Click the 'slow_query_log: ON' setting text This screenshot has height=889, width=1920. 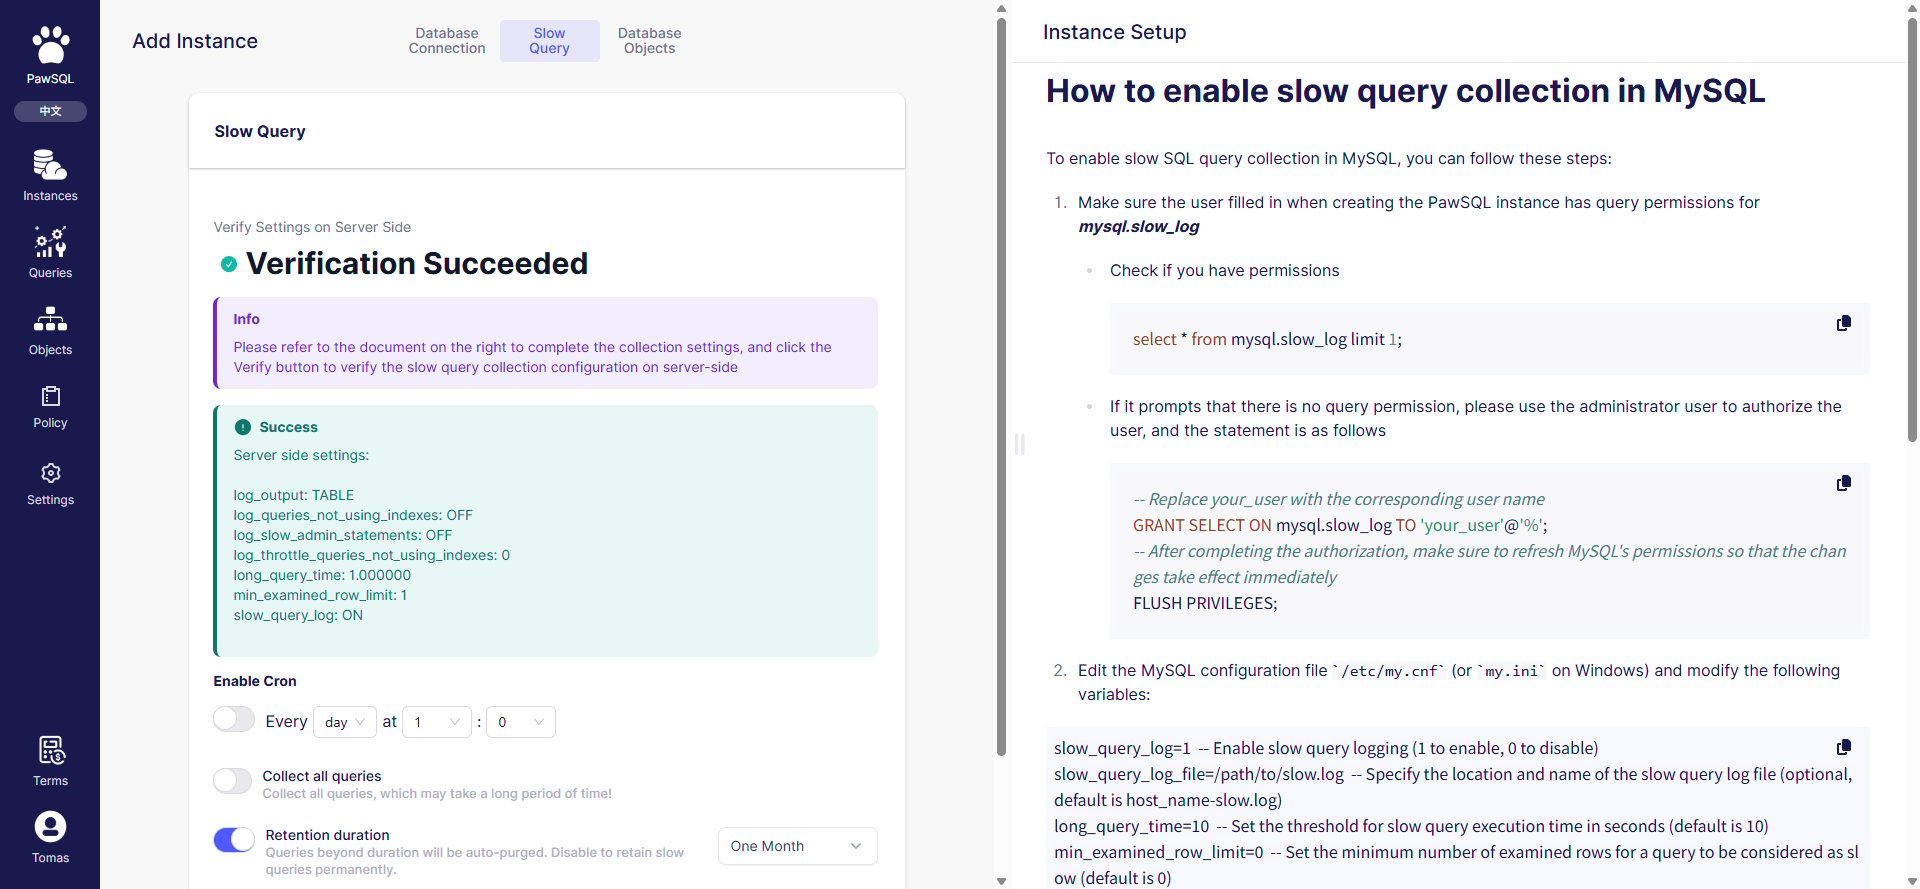pyautogui.click(x=298, y=615)
